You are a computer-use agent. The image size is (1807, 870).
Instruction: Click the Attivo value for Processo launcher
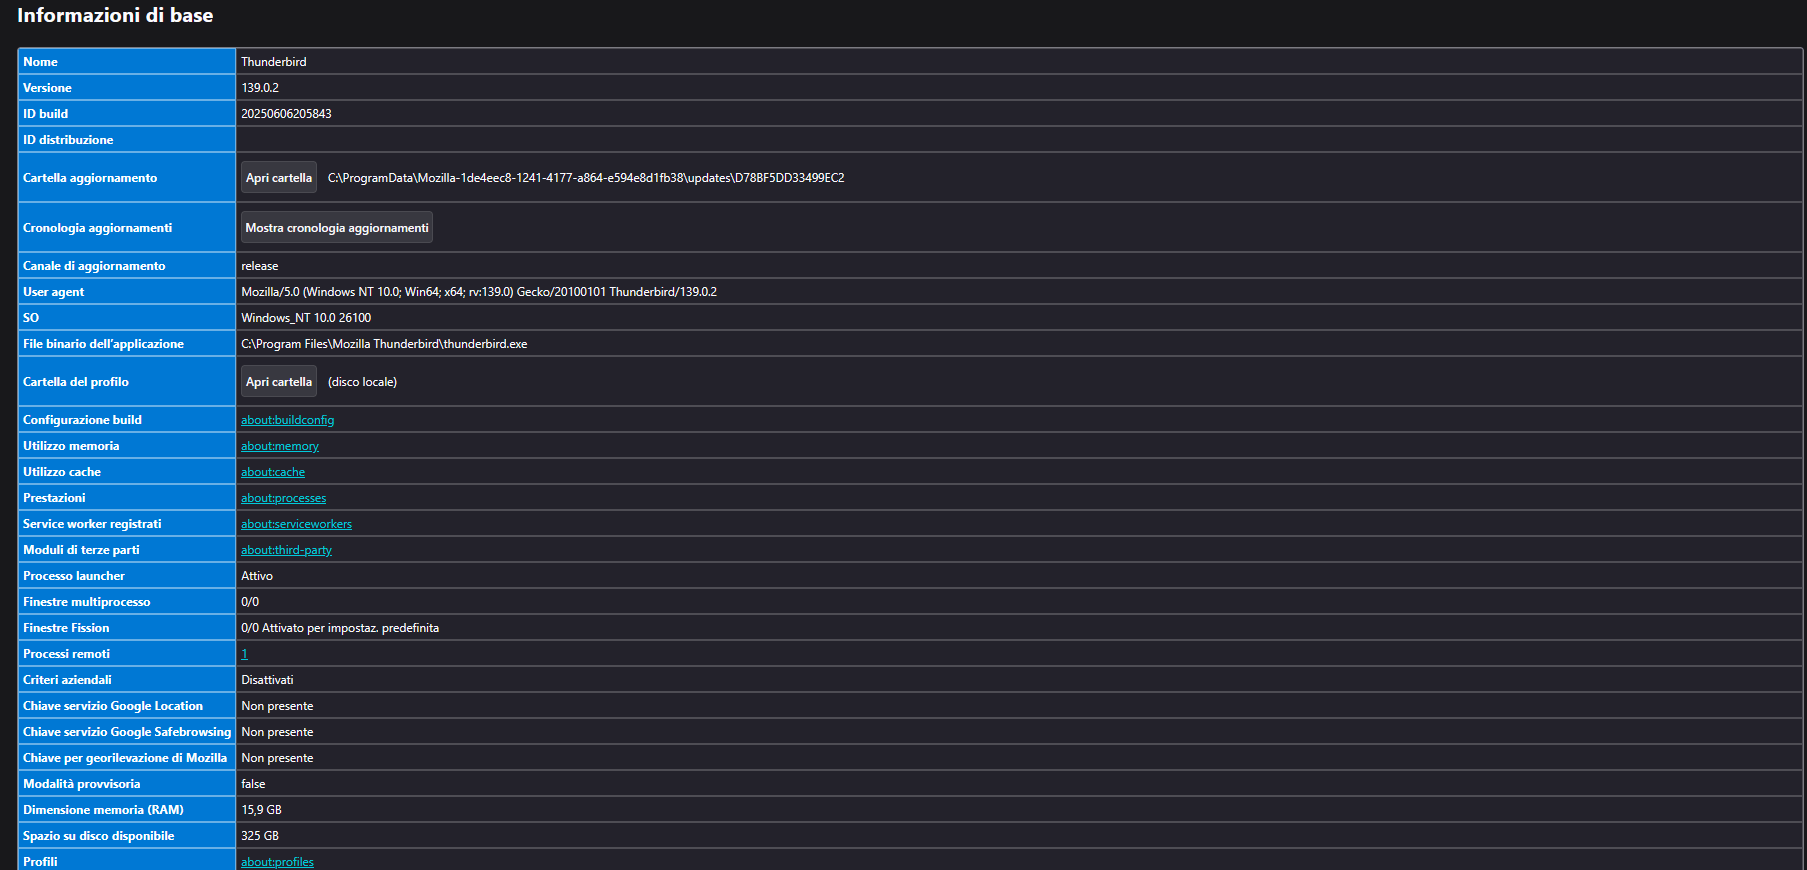257,576
